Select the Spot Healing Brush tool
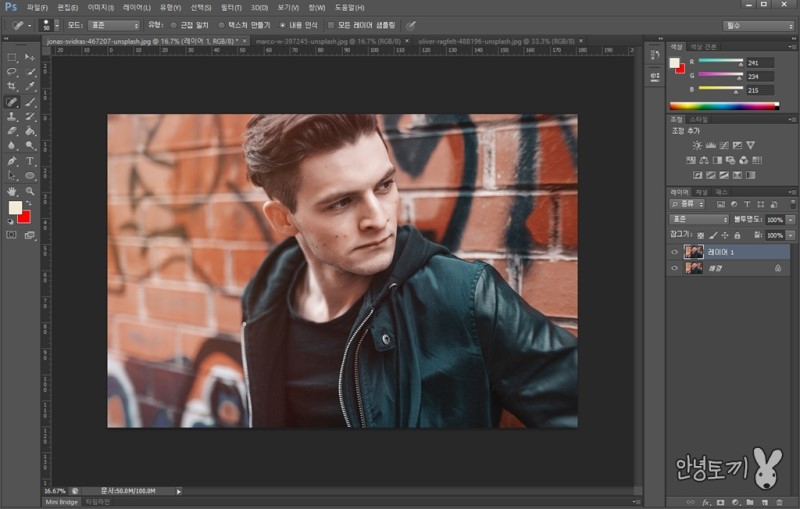This screenshot has height=509, width=800. 12,101
